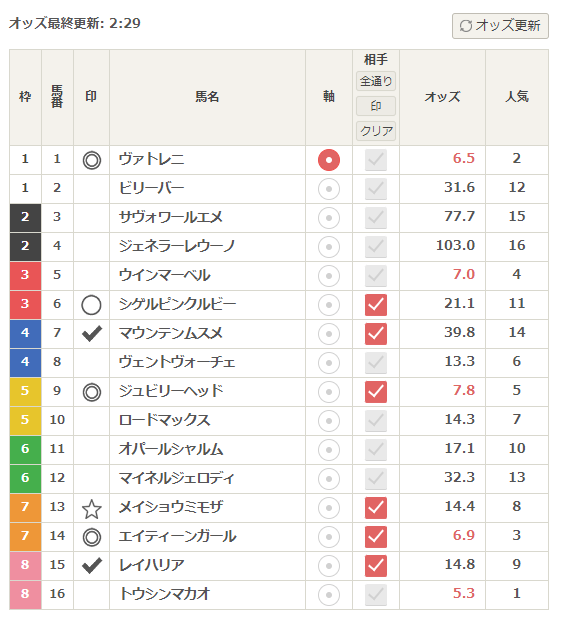Click the horse name オパールシャルム
563x618 pixels.
[171, 449]
